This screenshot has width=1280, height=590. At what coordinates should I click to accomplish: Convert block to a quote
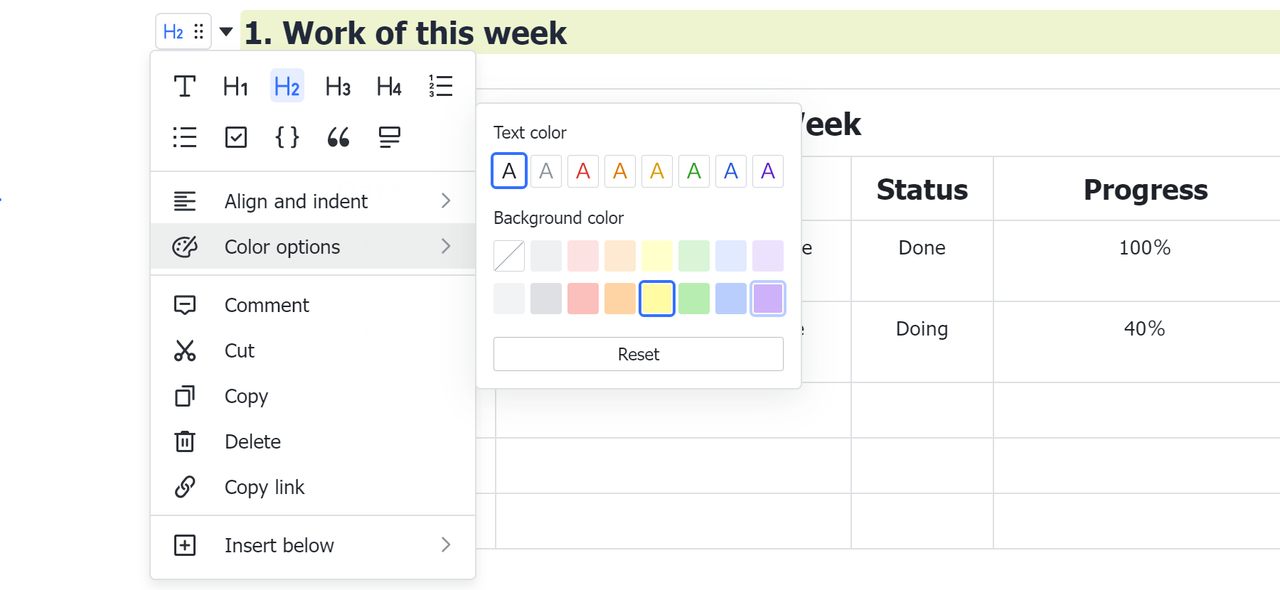coord(338,137)
